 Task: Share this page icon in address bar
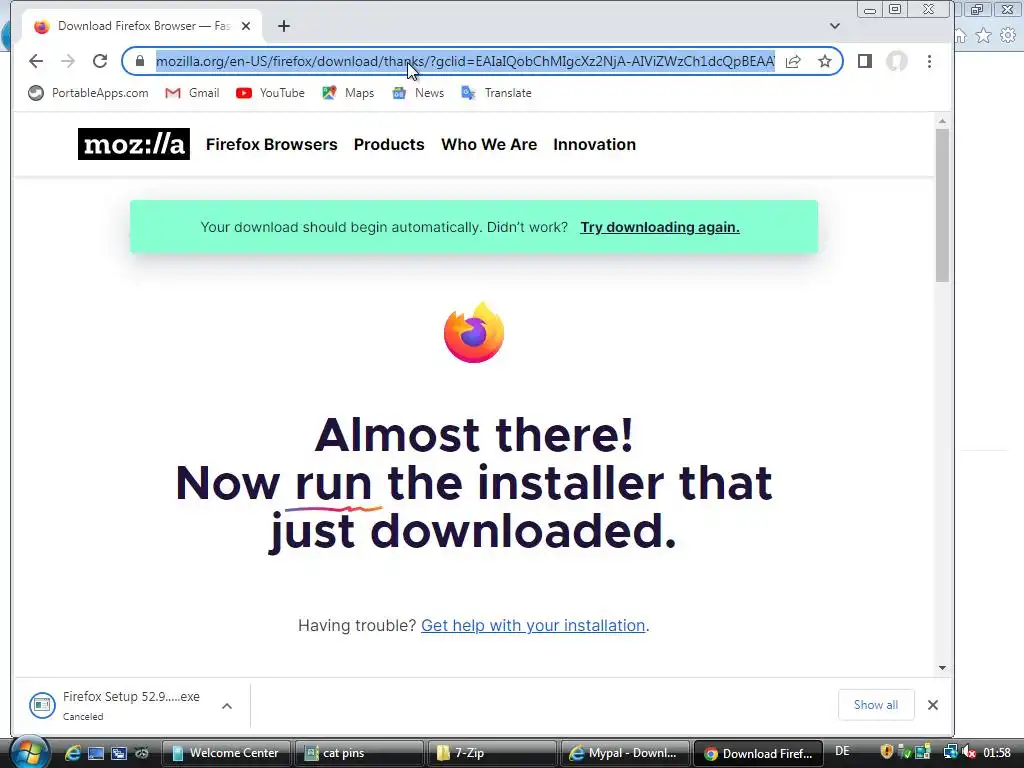tap(793, 61)
